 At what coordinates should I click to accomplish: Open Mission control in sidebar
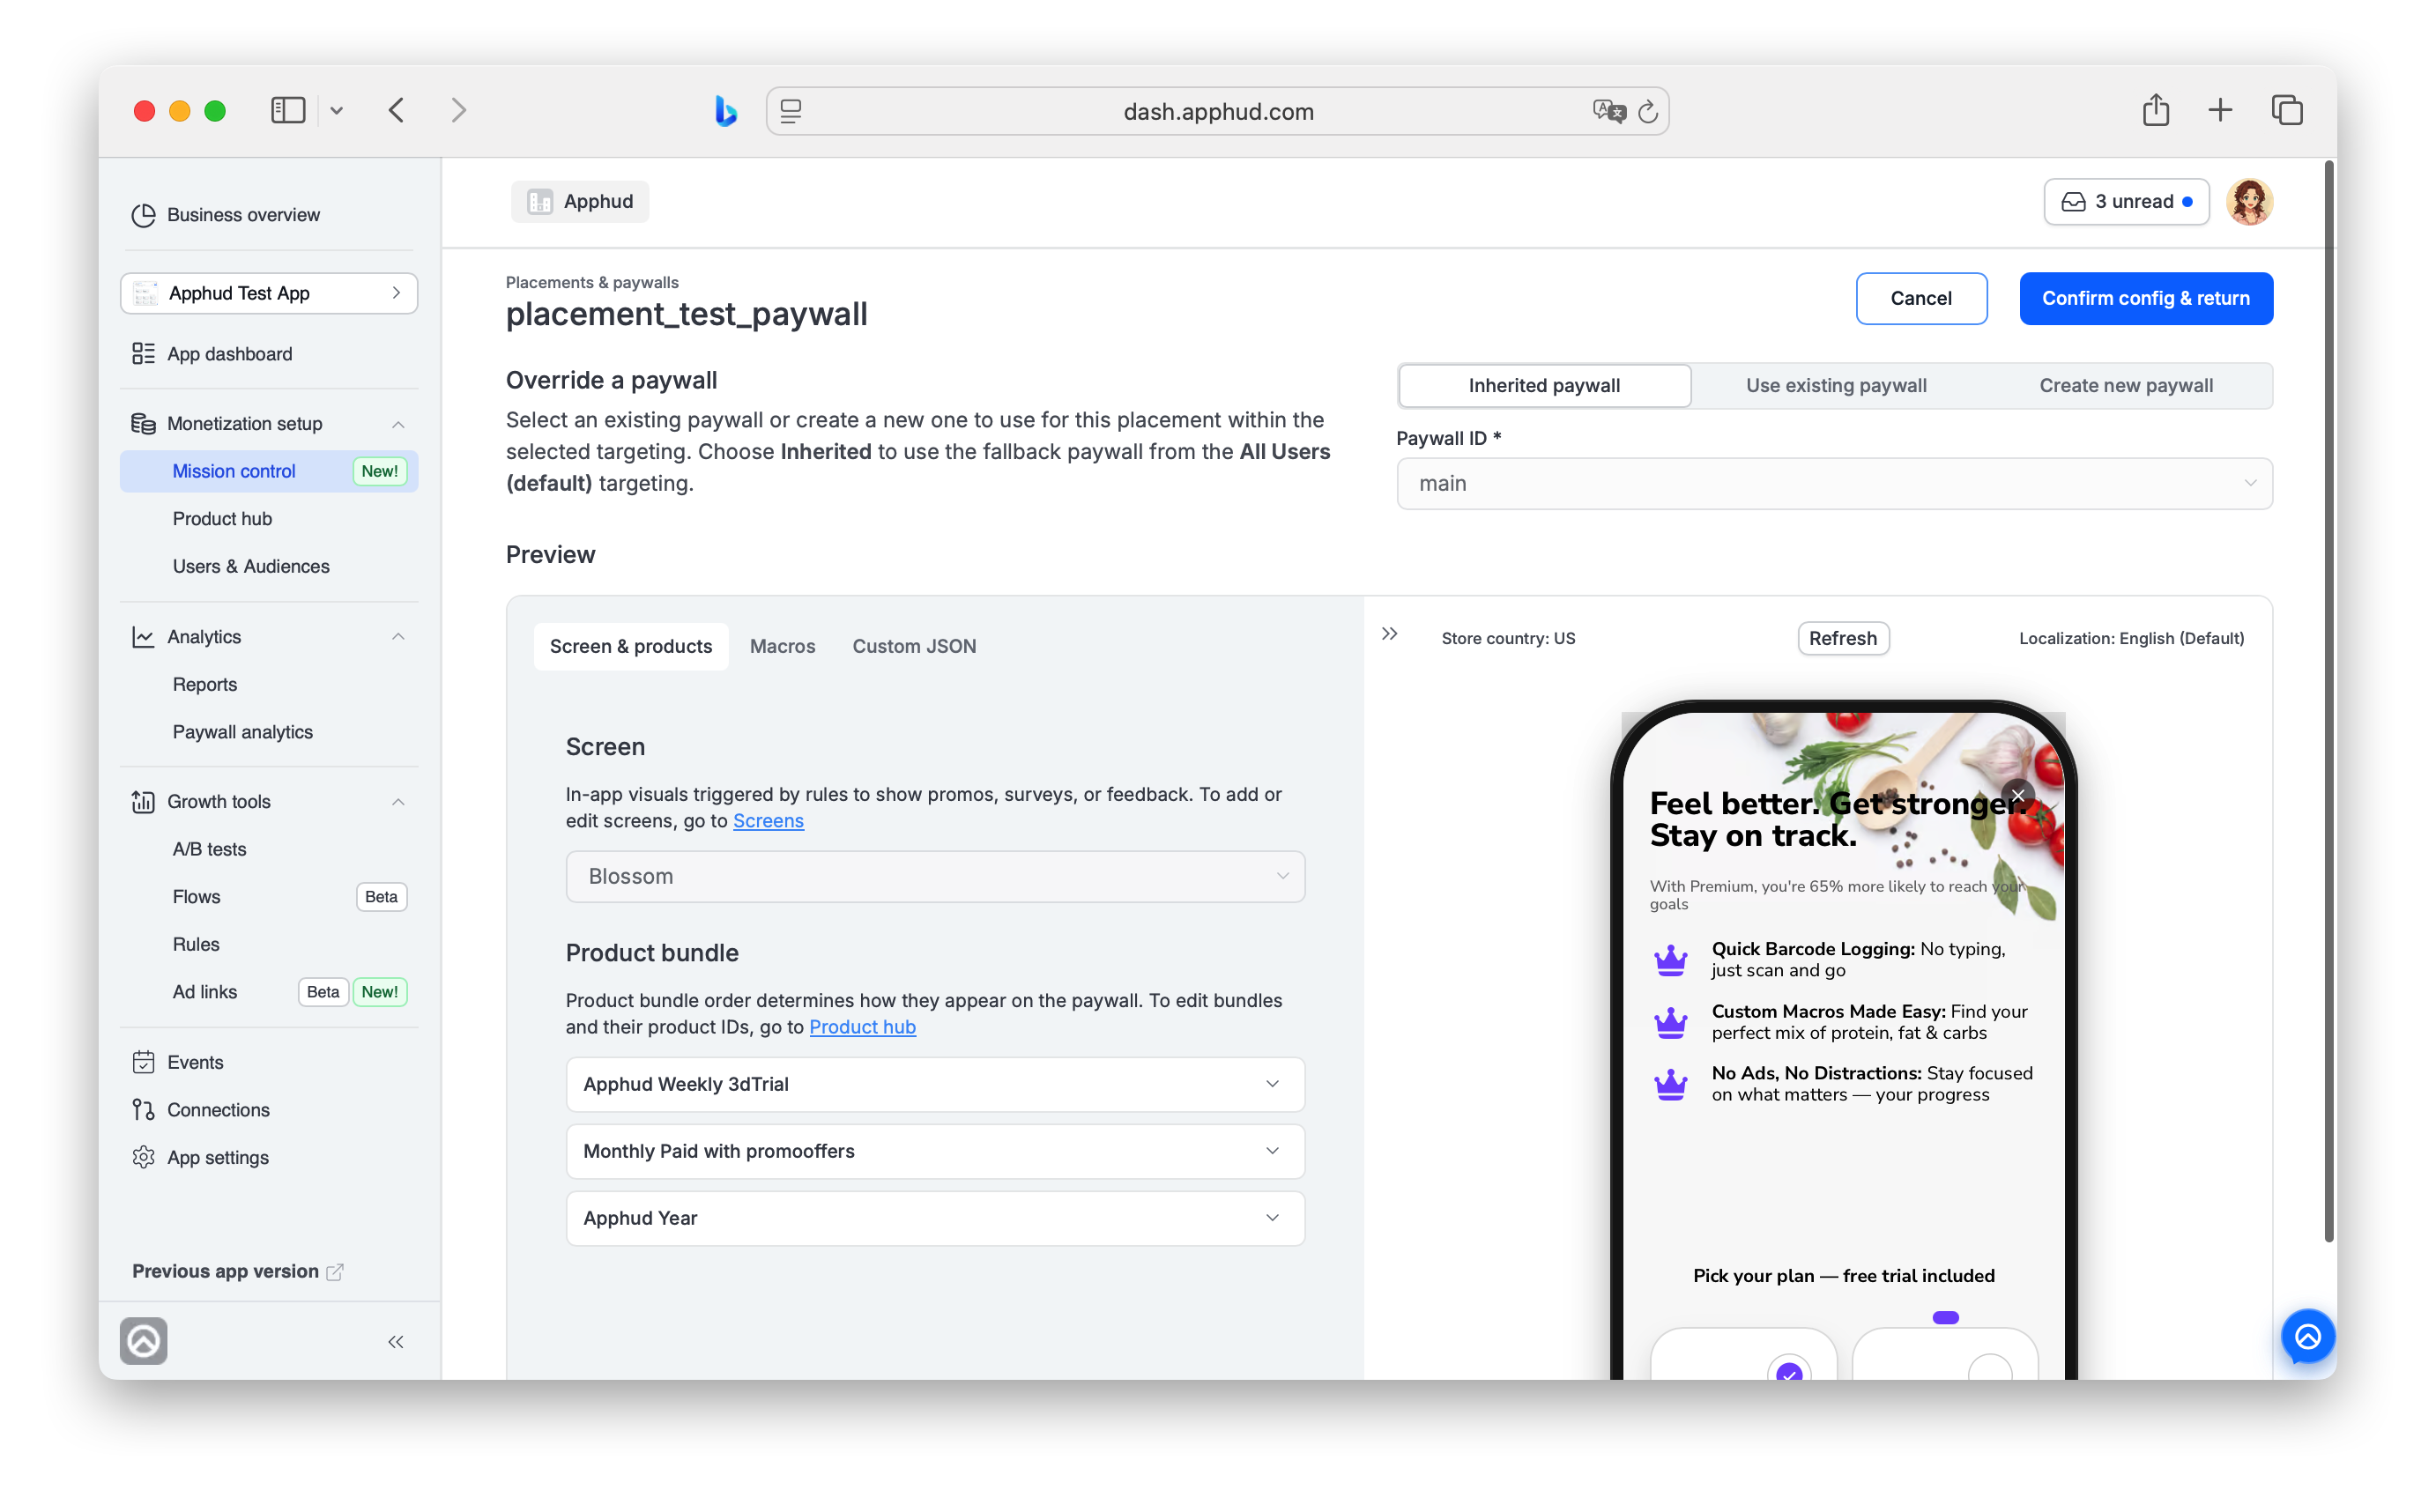point(269,472)
